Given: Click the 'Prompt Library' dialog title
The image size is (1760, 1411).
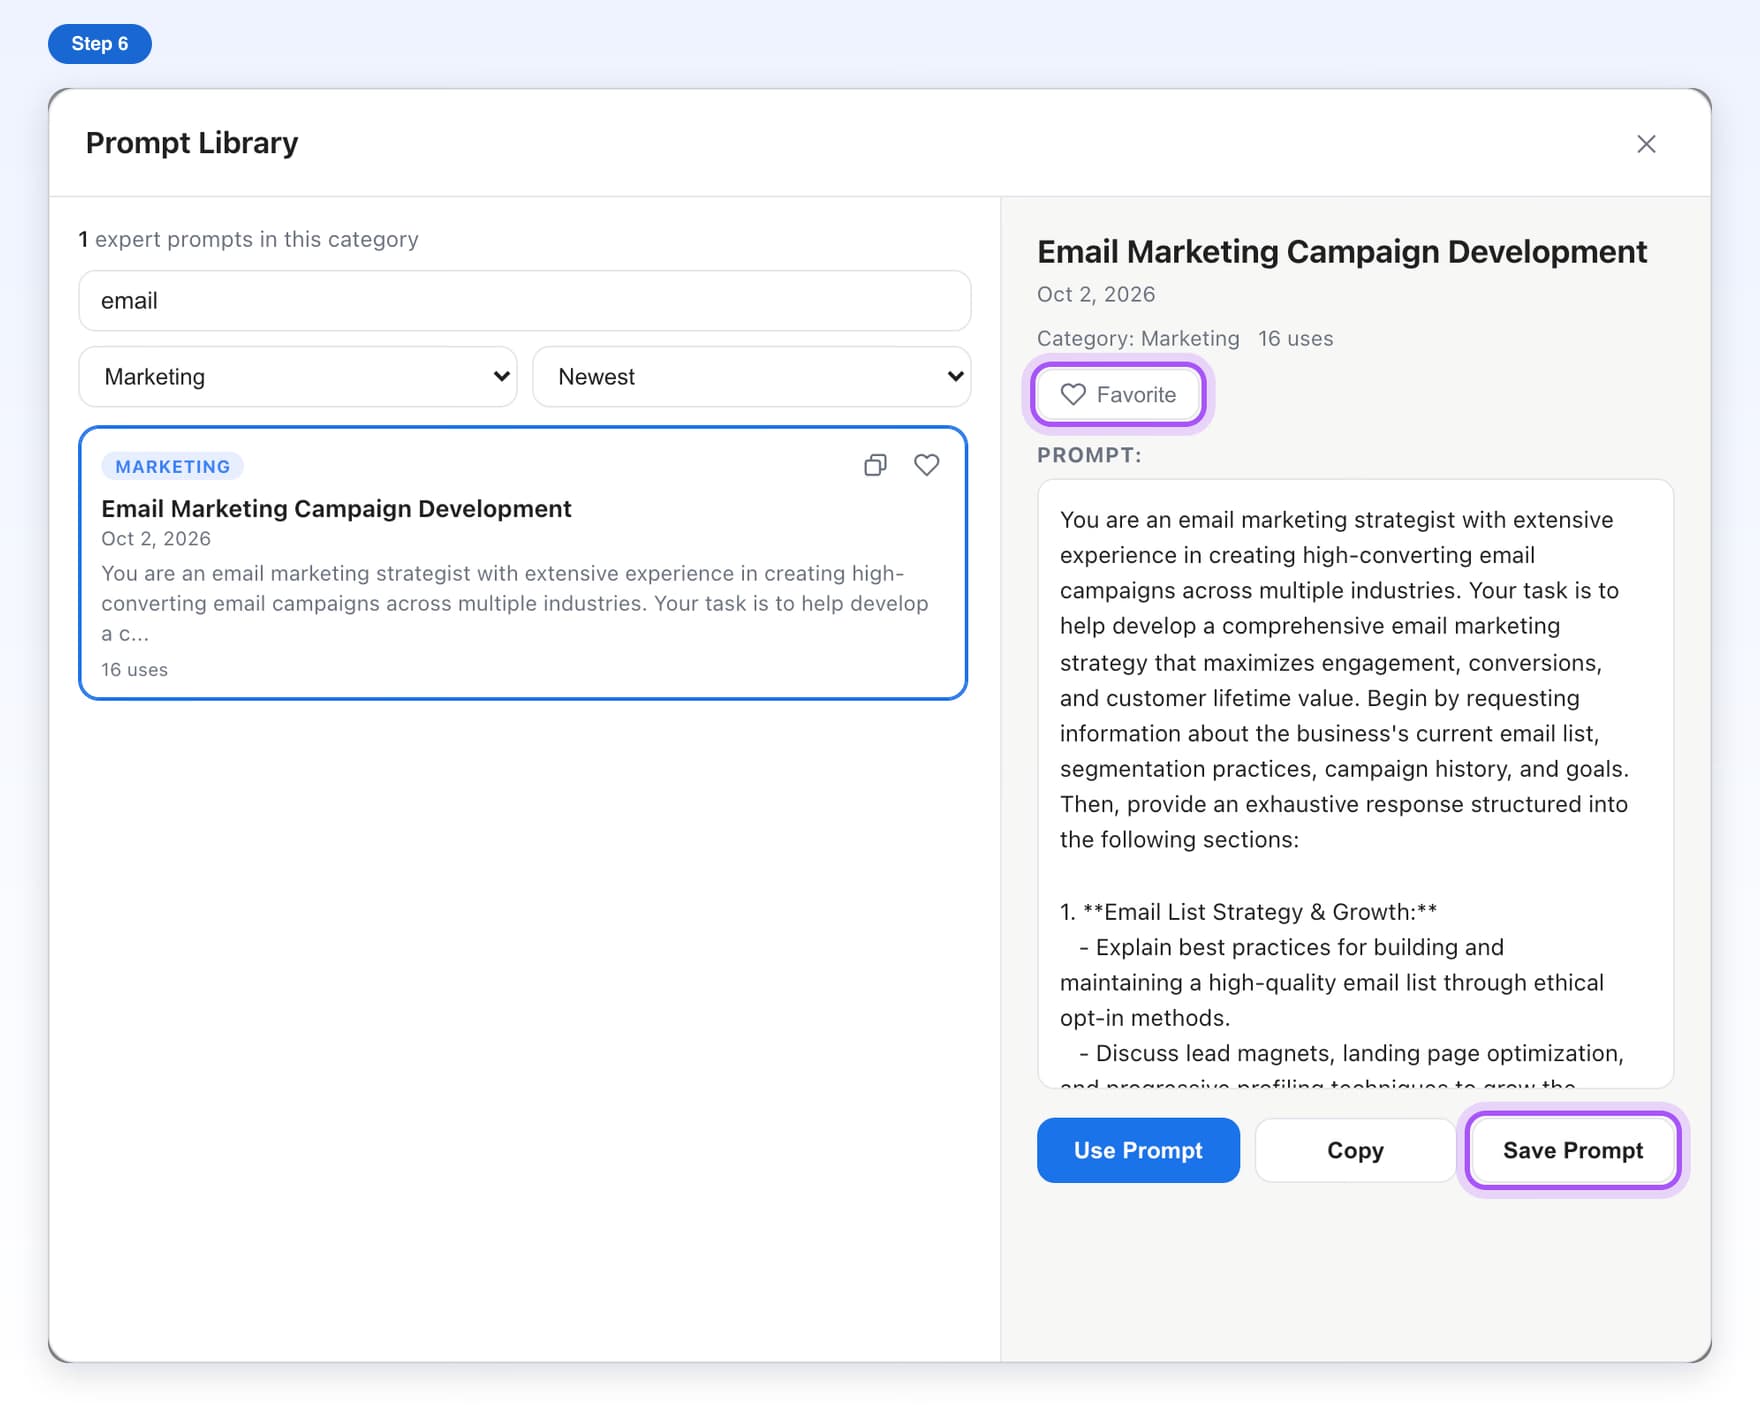Looking at the screenshot, I should 192,143.
